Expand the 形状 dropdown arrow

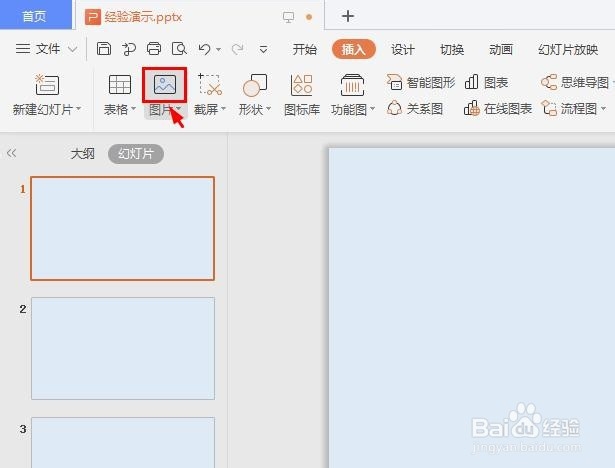[x=269, y=109]
